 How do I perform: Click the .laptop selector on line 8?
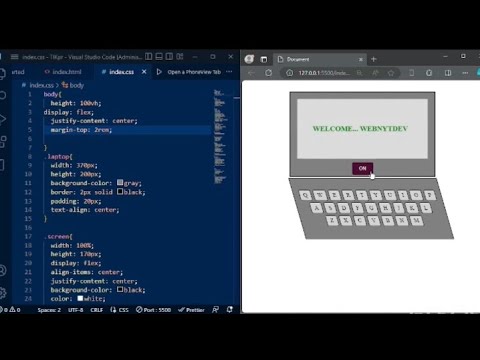coord(58,156)
